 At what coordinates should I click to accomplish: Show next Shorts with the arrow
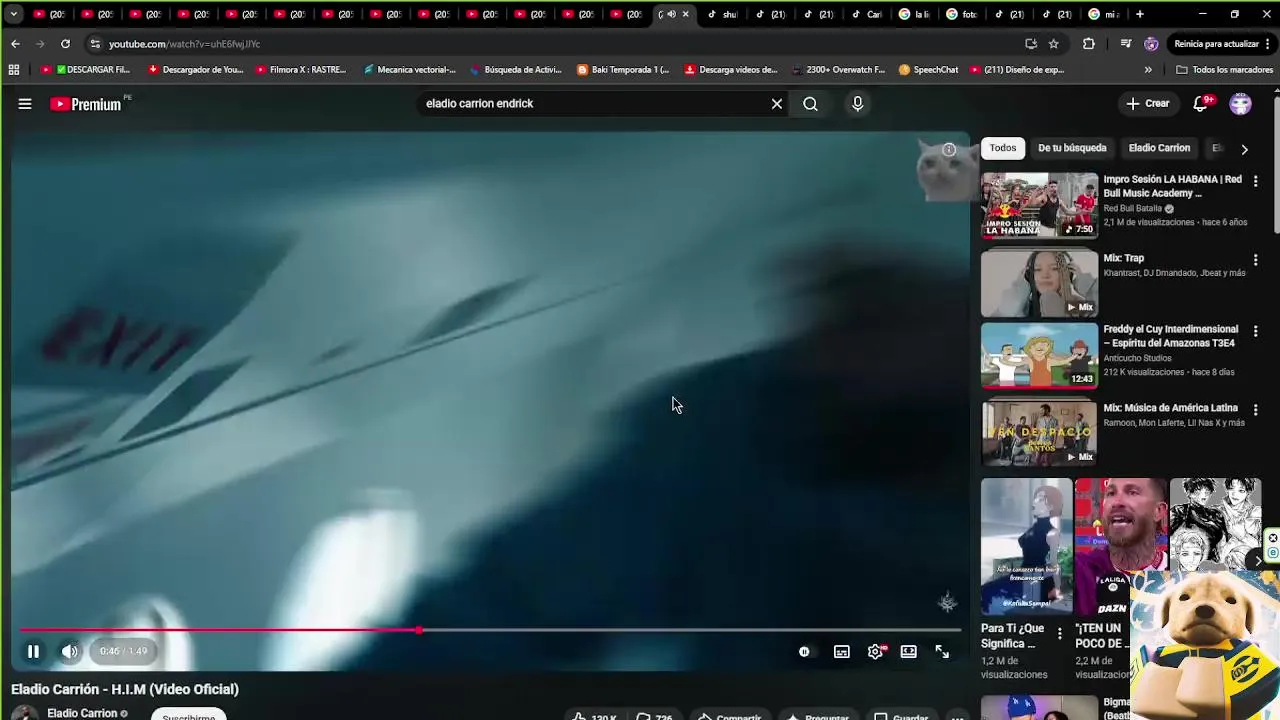(1258, 561)
